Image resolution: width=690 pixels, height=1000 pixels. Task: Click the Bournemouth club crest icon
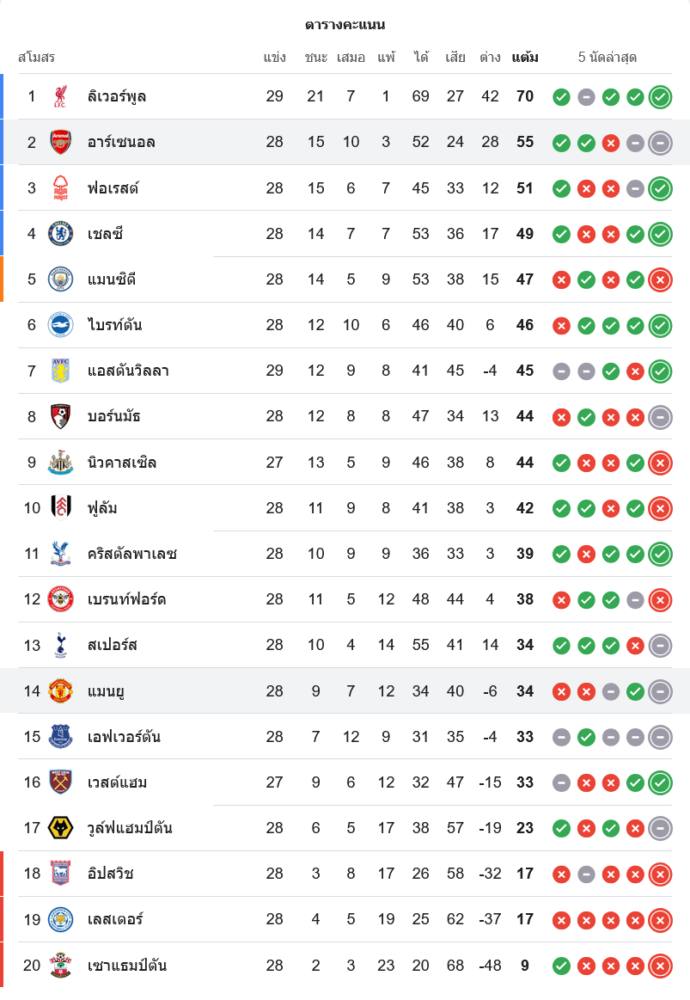point(61,417)
